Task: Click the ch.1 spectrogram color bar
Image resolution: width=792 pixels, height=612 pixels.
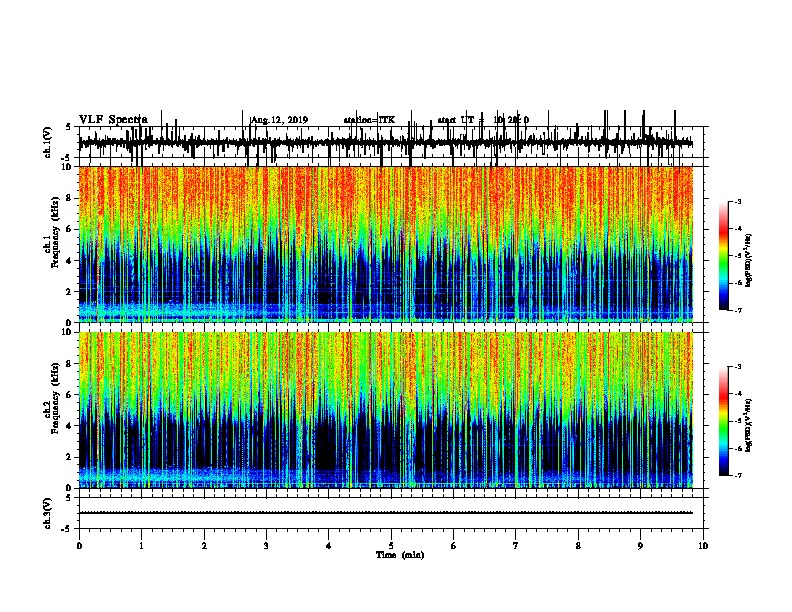Action: 724,256
